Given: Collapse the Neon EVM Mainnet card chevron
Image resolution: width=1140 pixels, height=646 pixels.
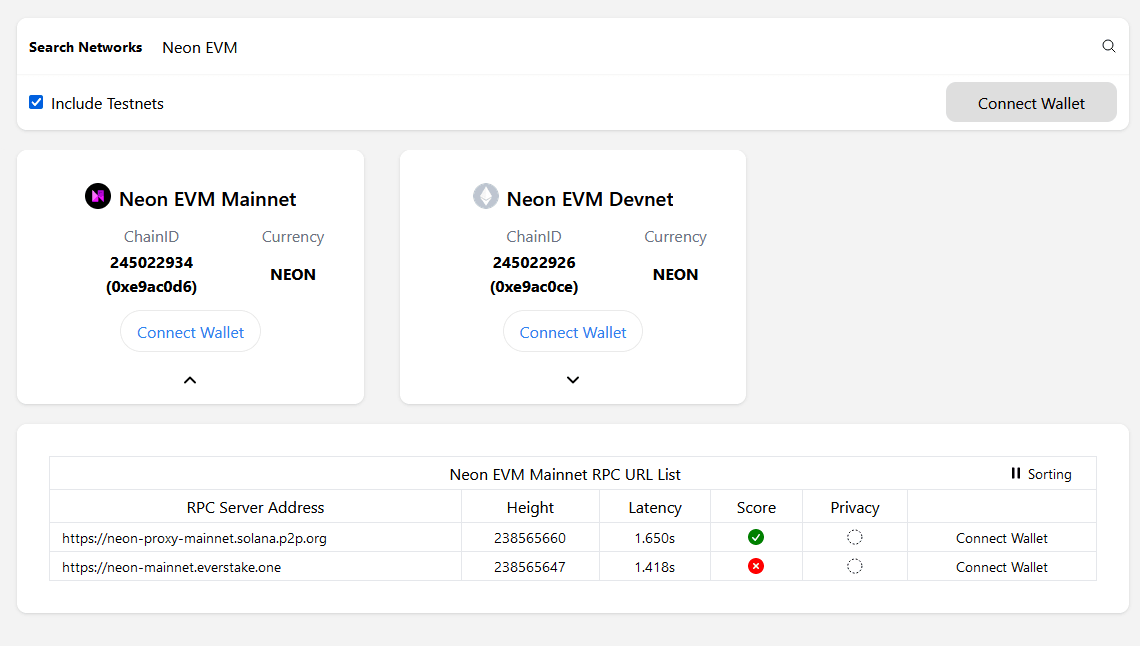Looking at the screenshot, I should coord(190,380).
